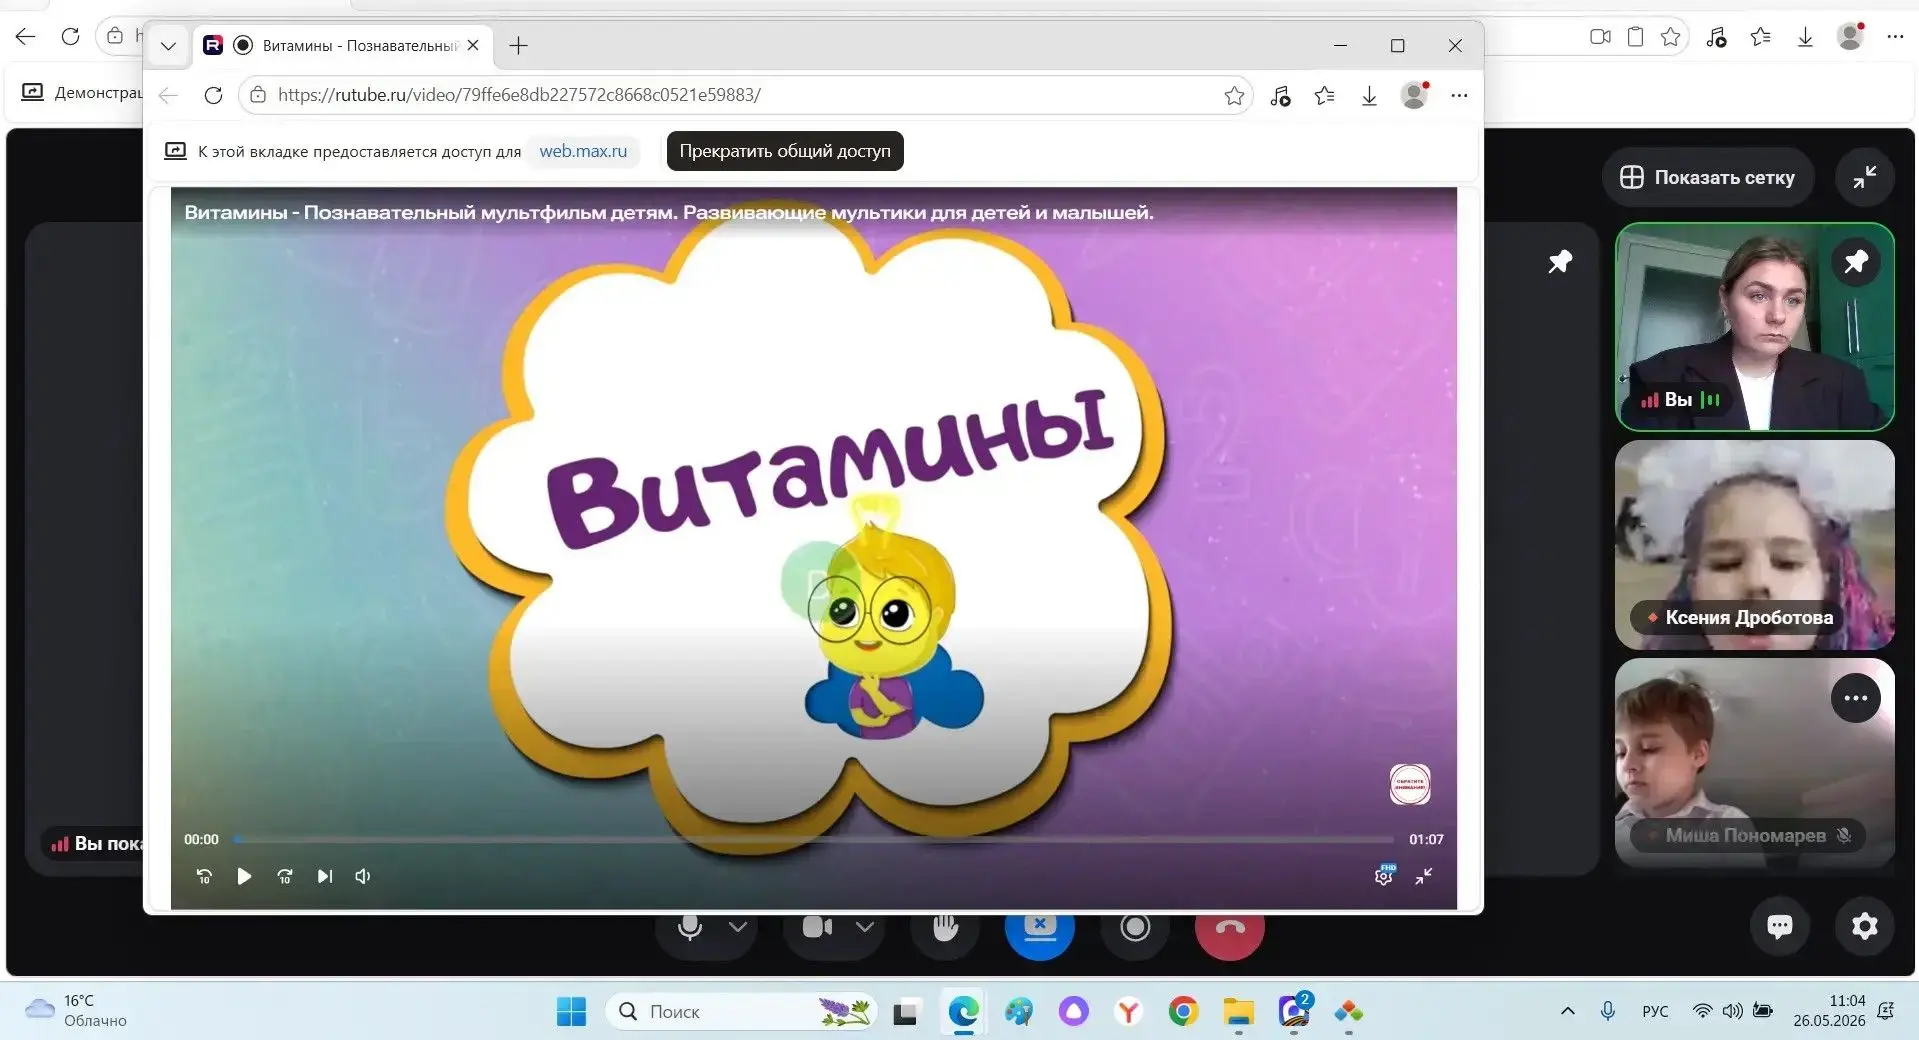Expand camera options arrow
The image size is (1919, 1040).
tap(865, 928)
